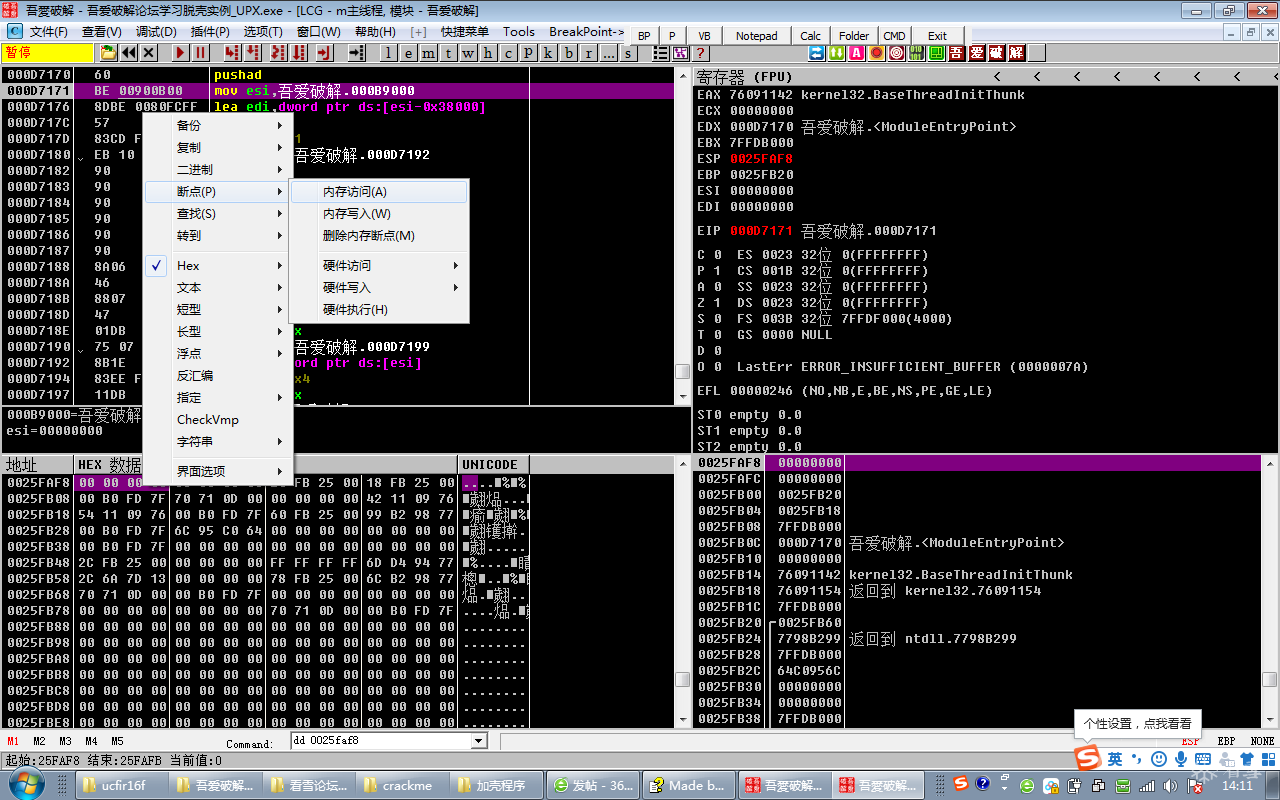Expand the 复制 context submenu

point(218,147)
